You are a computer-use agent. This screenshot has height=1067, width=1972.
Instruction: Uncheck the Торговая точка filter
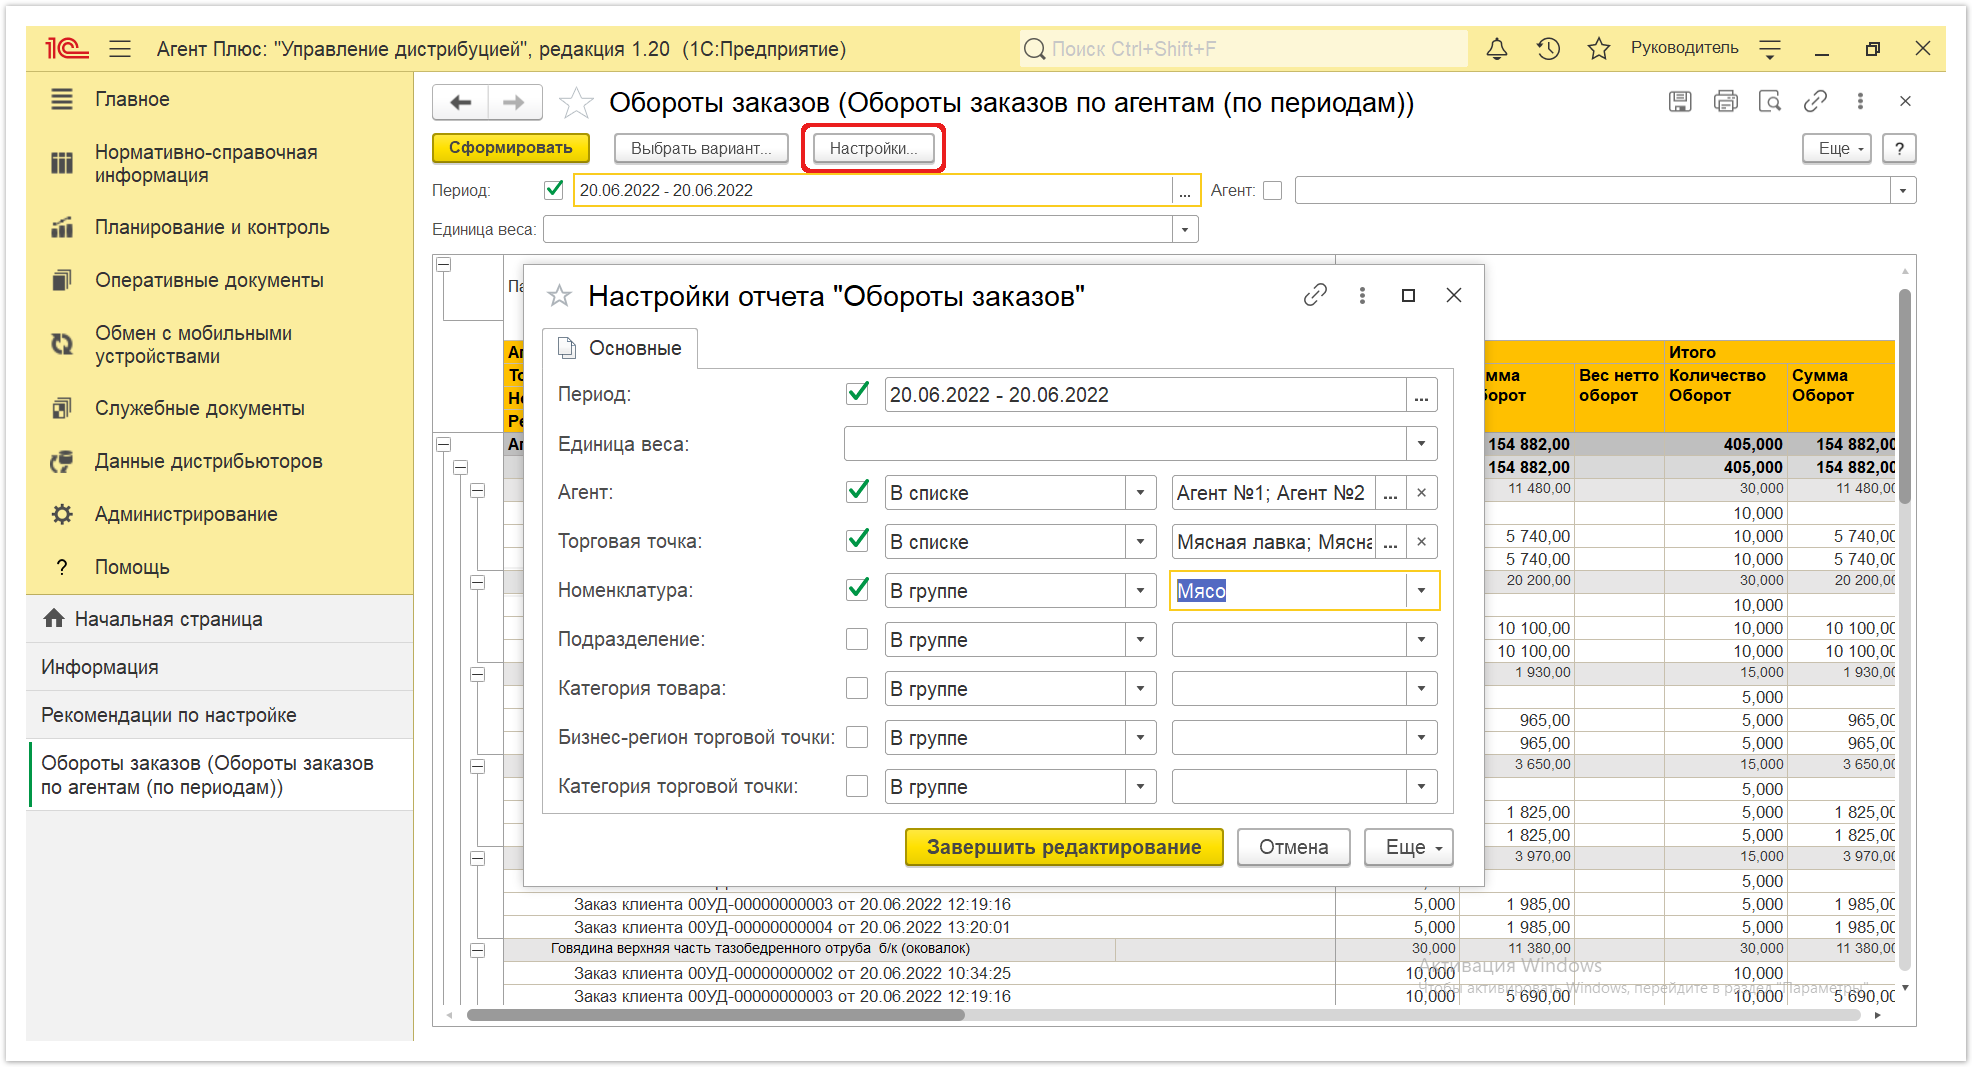pyautogui.click(x=857, y=540)
